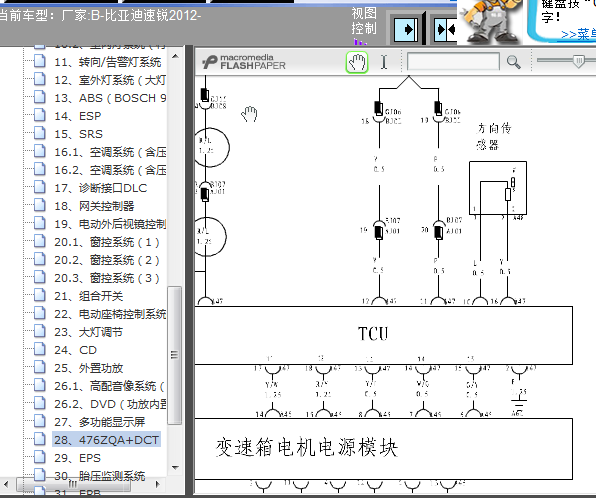Click tree panel horizontal scroll right arrow
Viewport: 596px width, 498px height.
pyautogui.click(x=158, y=484)
